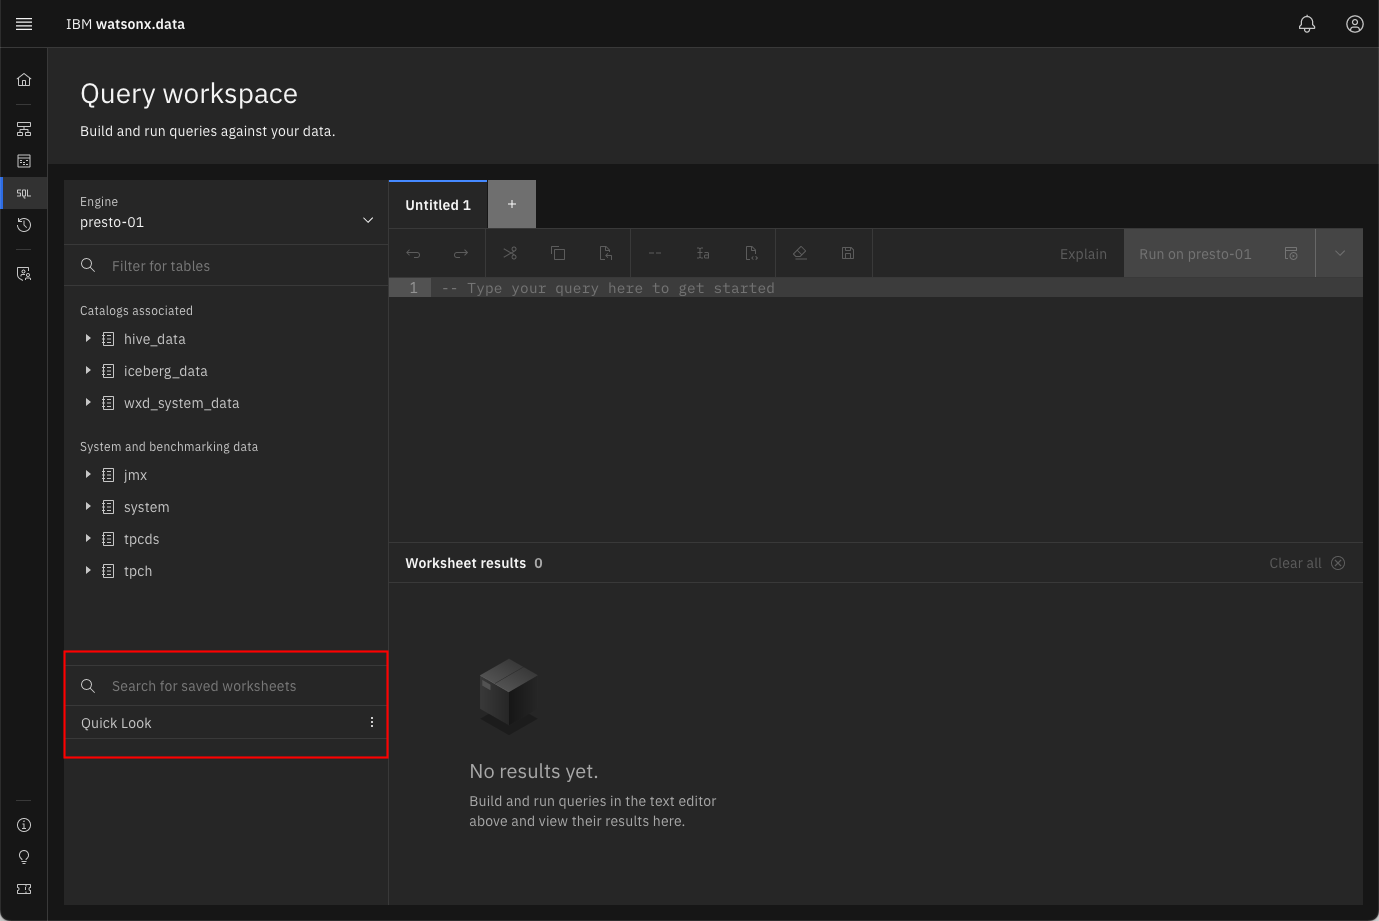Screen dimensions: 1379x921
Task: Open the Run options chevron dropdown
Action: point(1340,254)
